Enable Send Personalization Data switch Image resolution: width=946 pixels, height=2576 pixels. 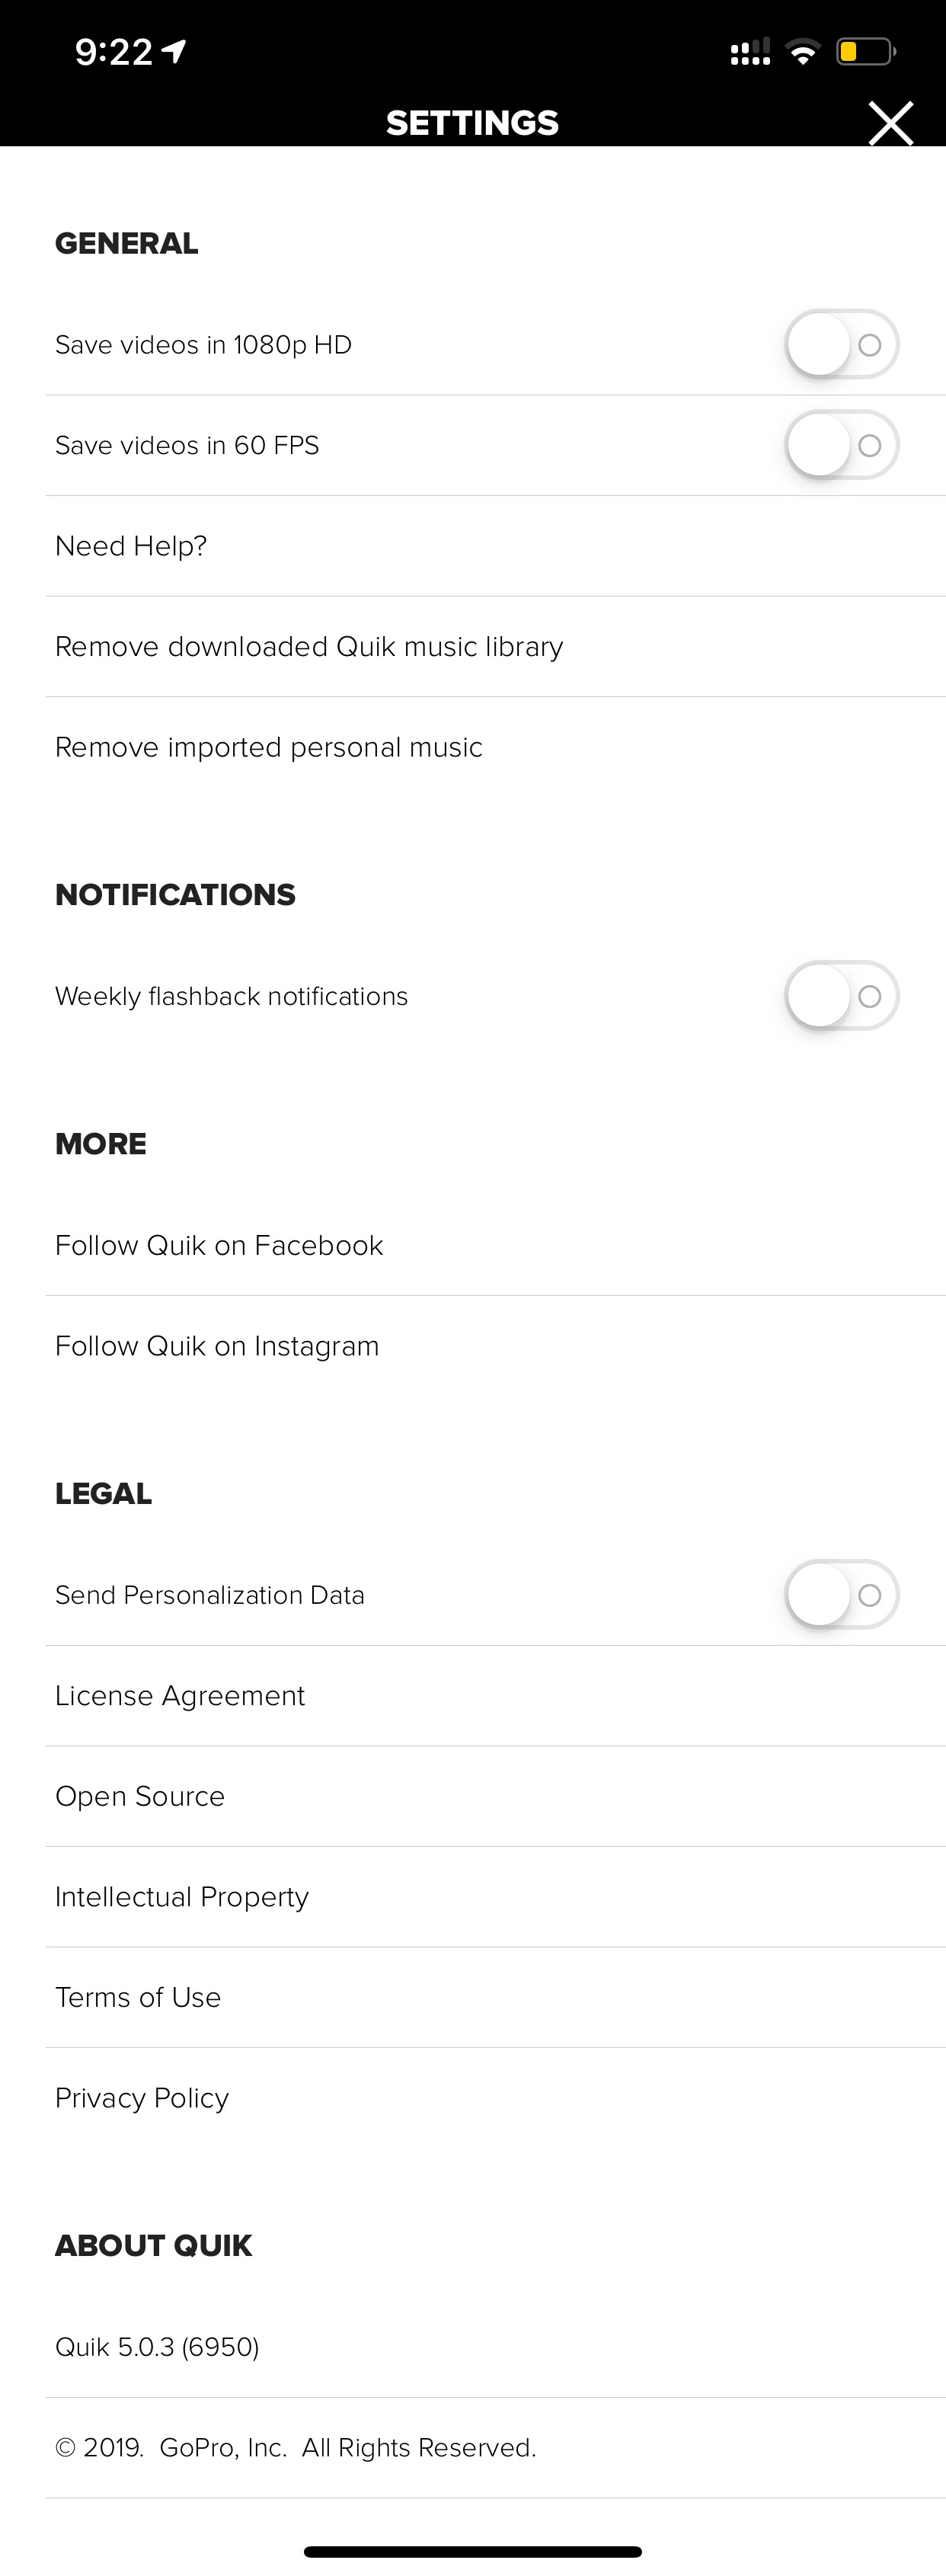coord(842,1595)
